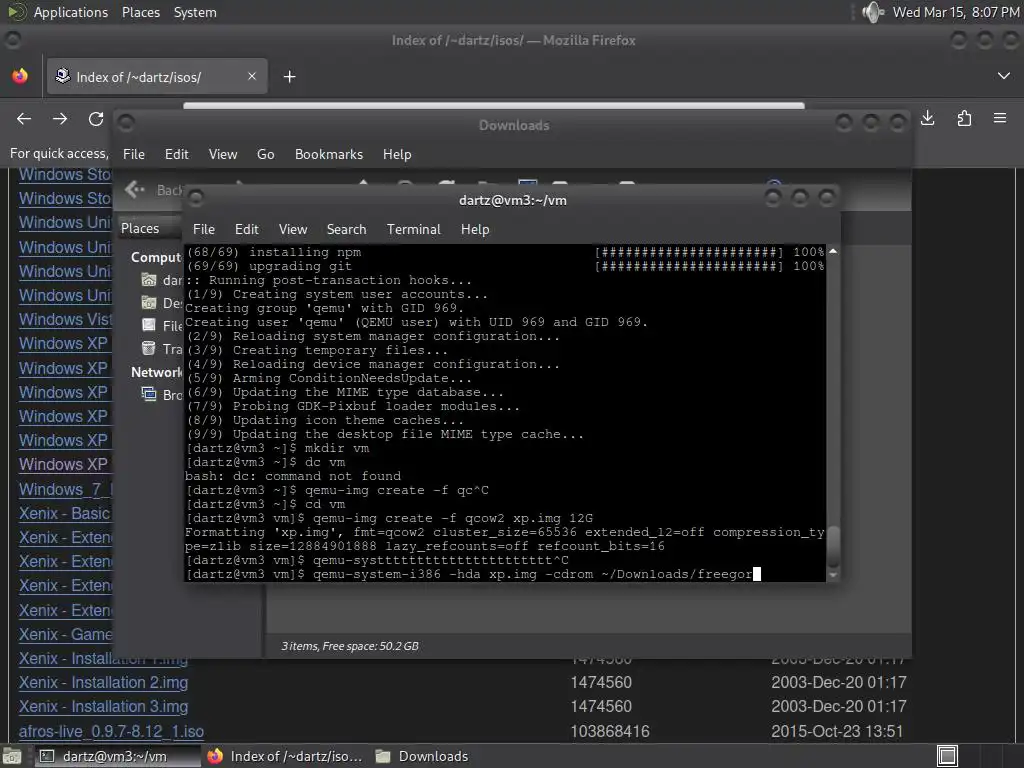Open the terminal's View menu
Image resolution: width=1024 pixels, height=768 pixels.
(x=293, y=229)
